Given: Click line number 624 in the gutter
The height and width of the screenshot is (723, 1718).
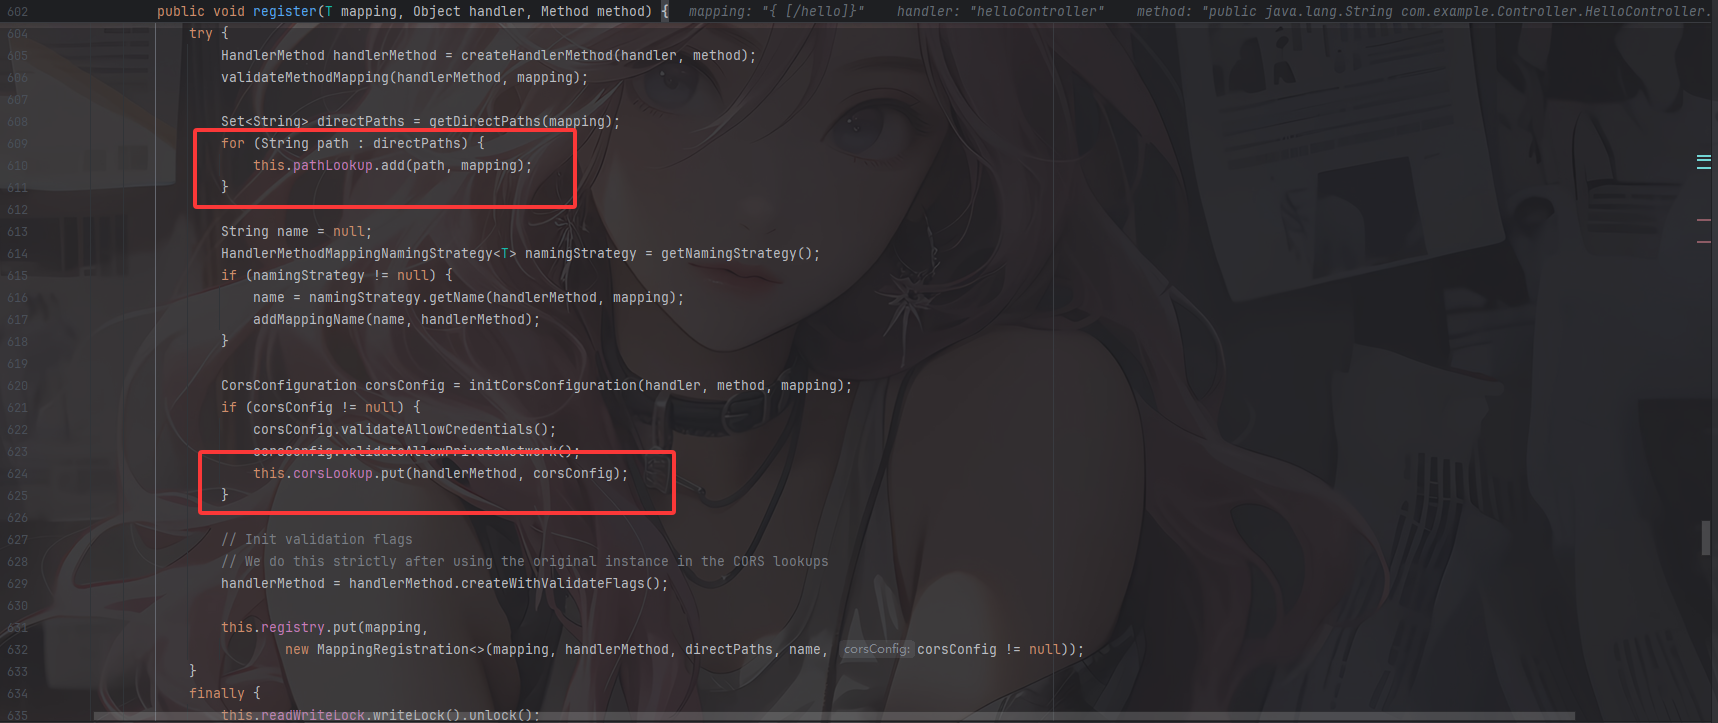Looking at the screenshot, I should click(17, 474).
